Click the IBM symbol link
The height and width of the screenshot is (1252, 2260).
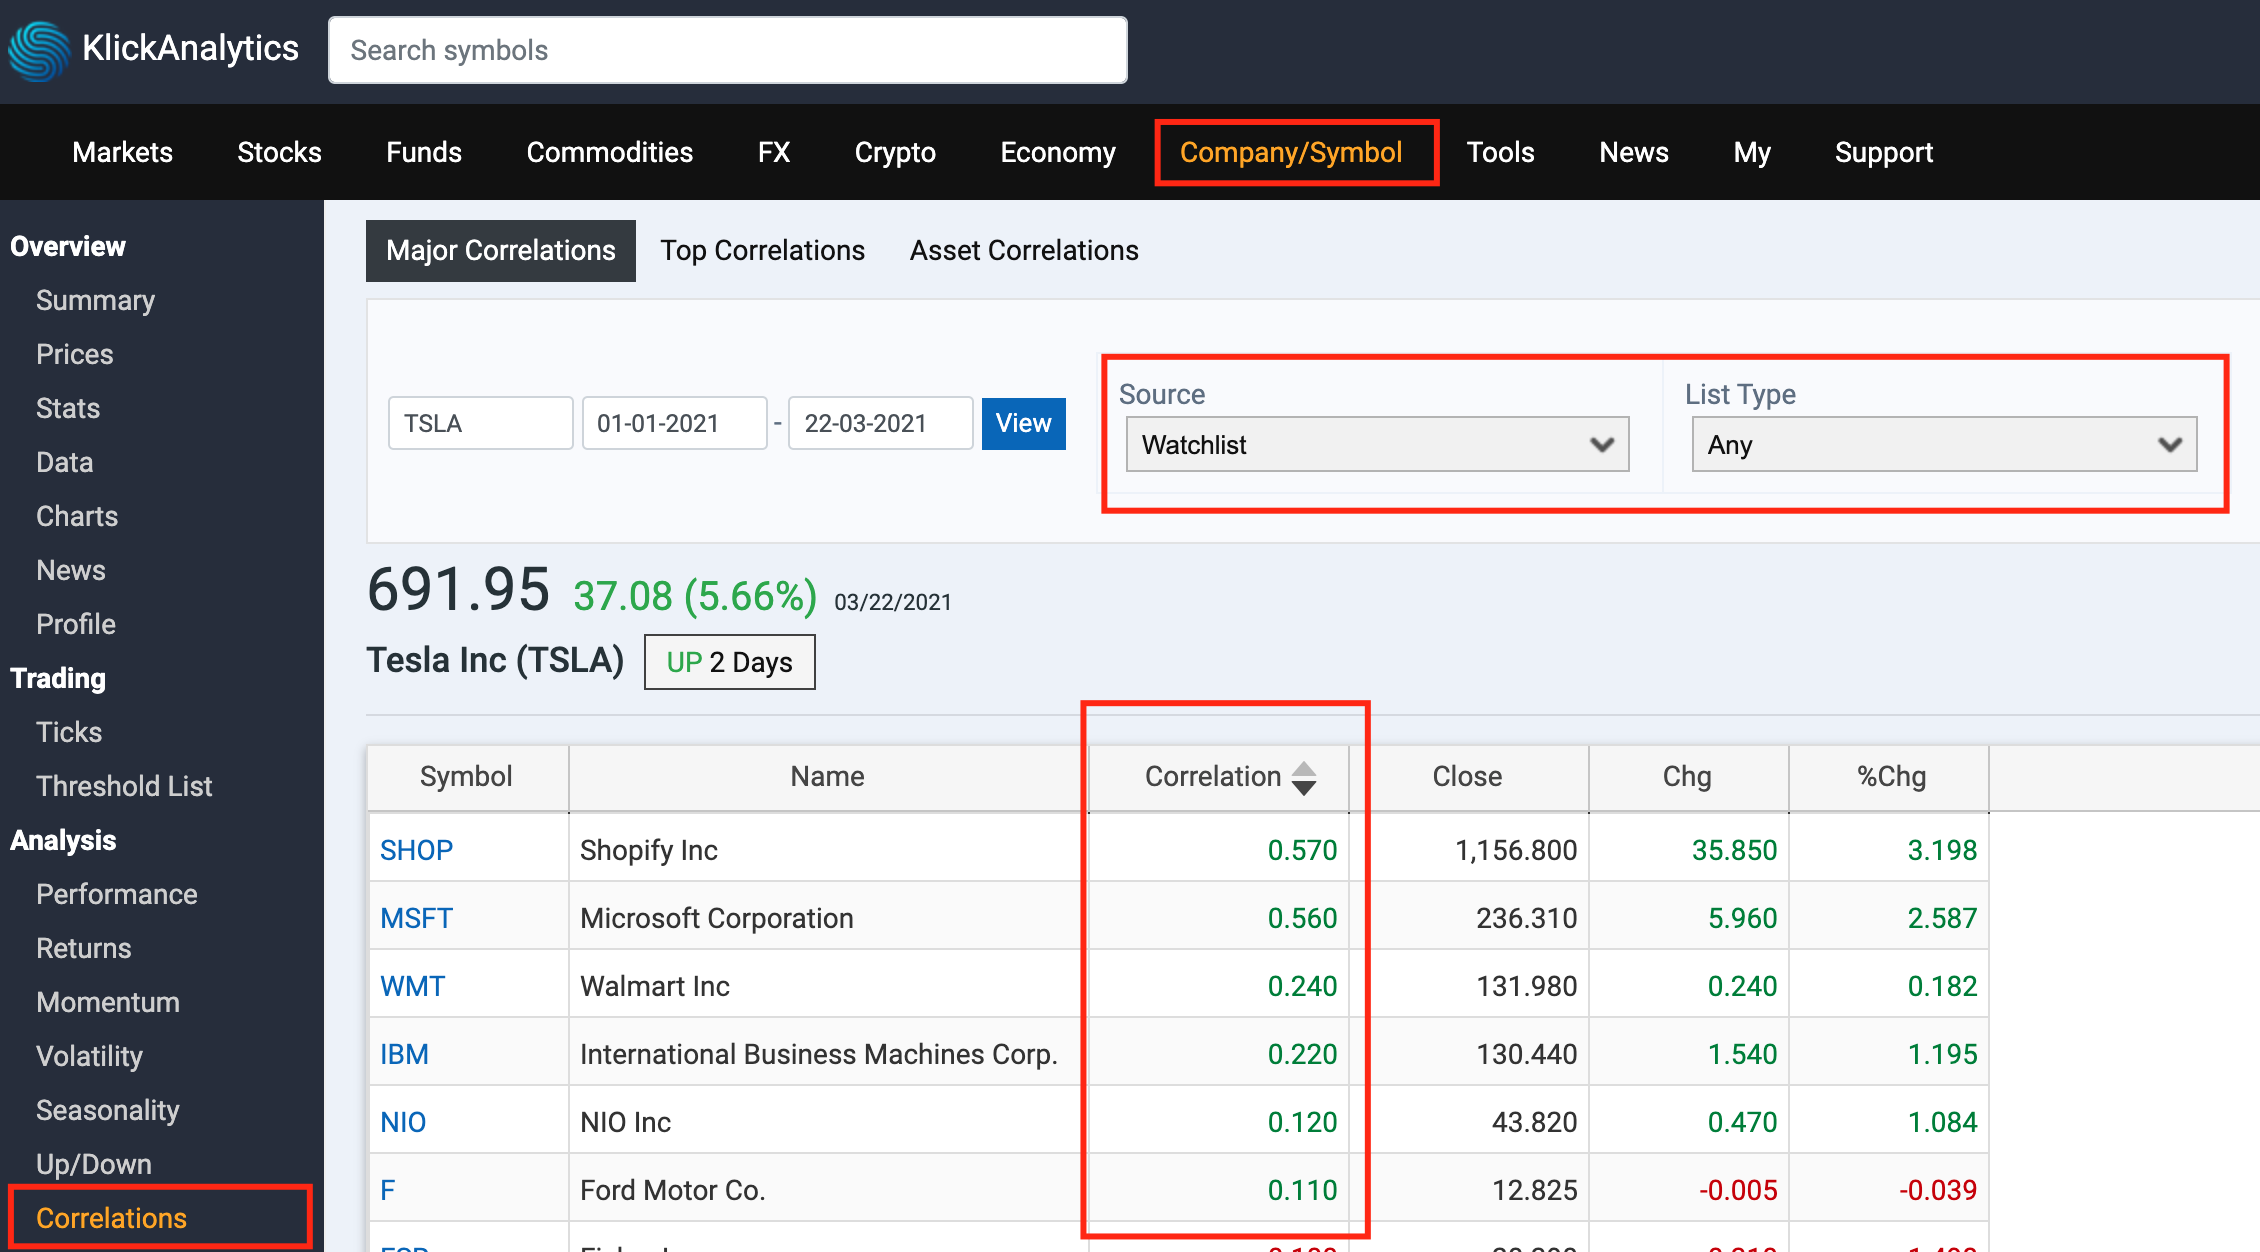405,1054
